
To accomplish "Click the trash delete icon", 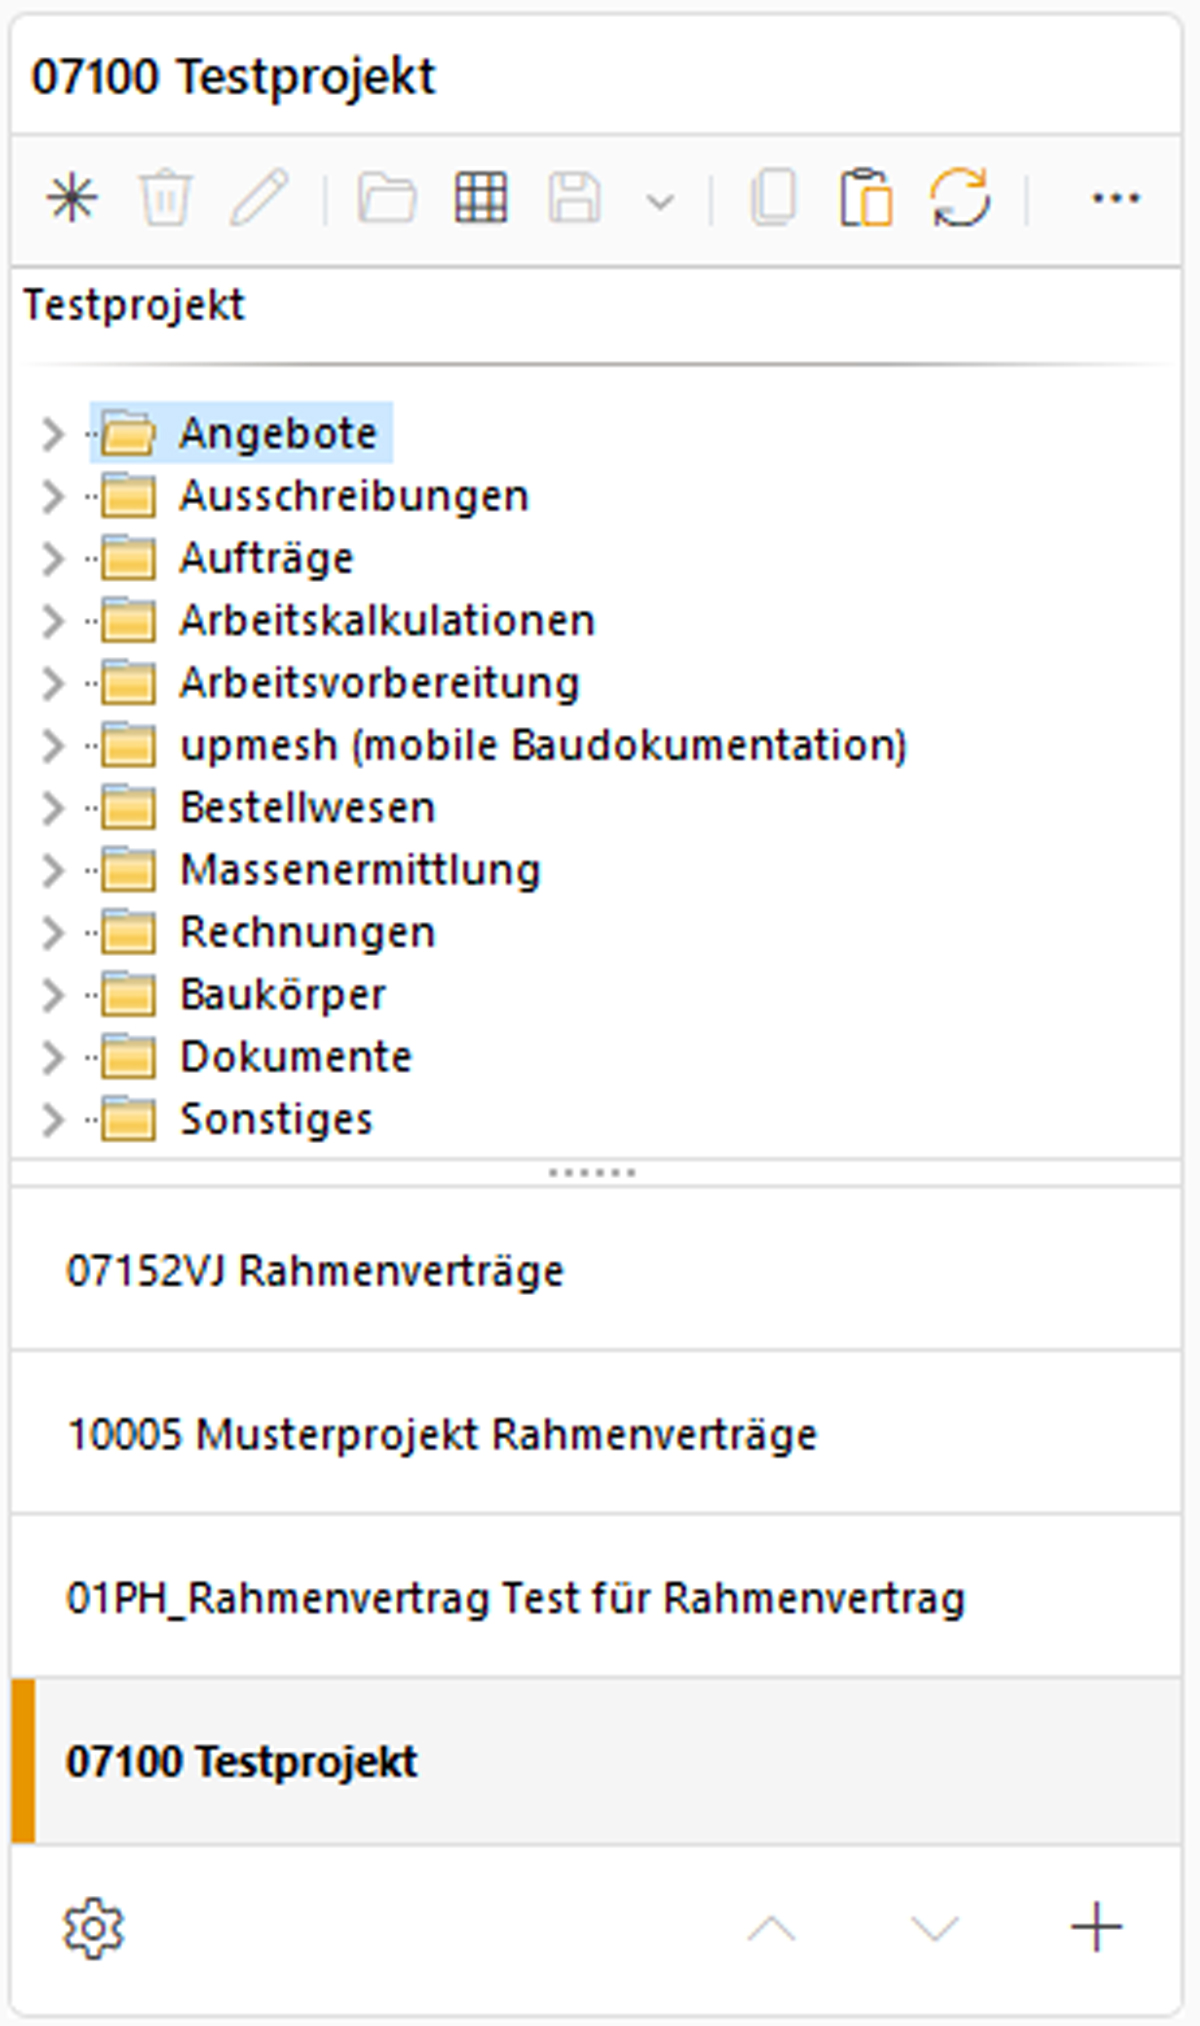I will coord(165,197).
